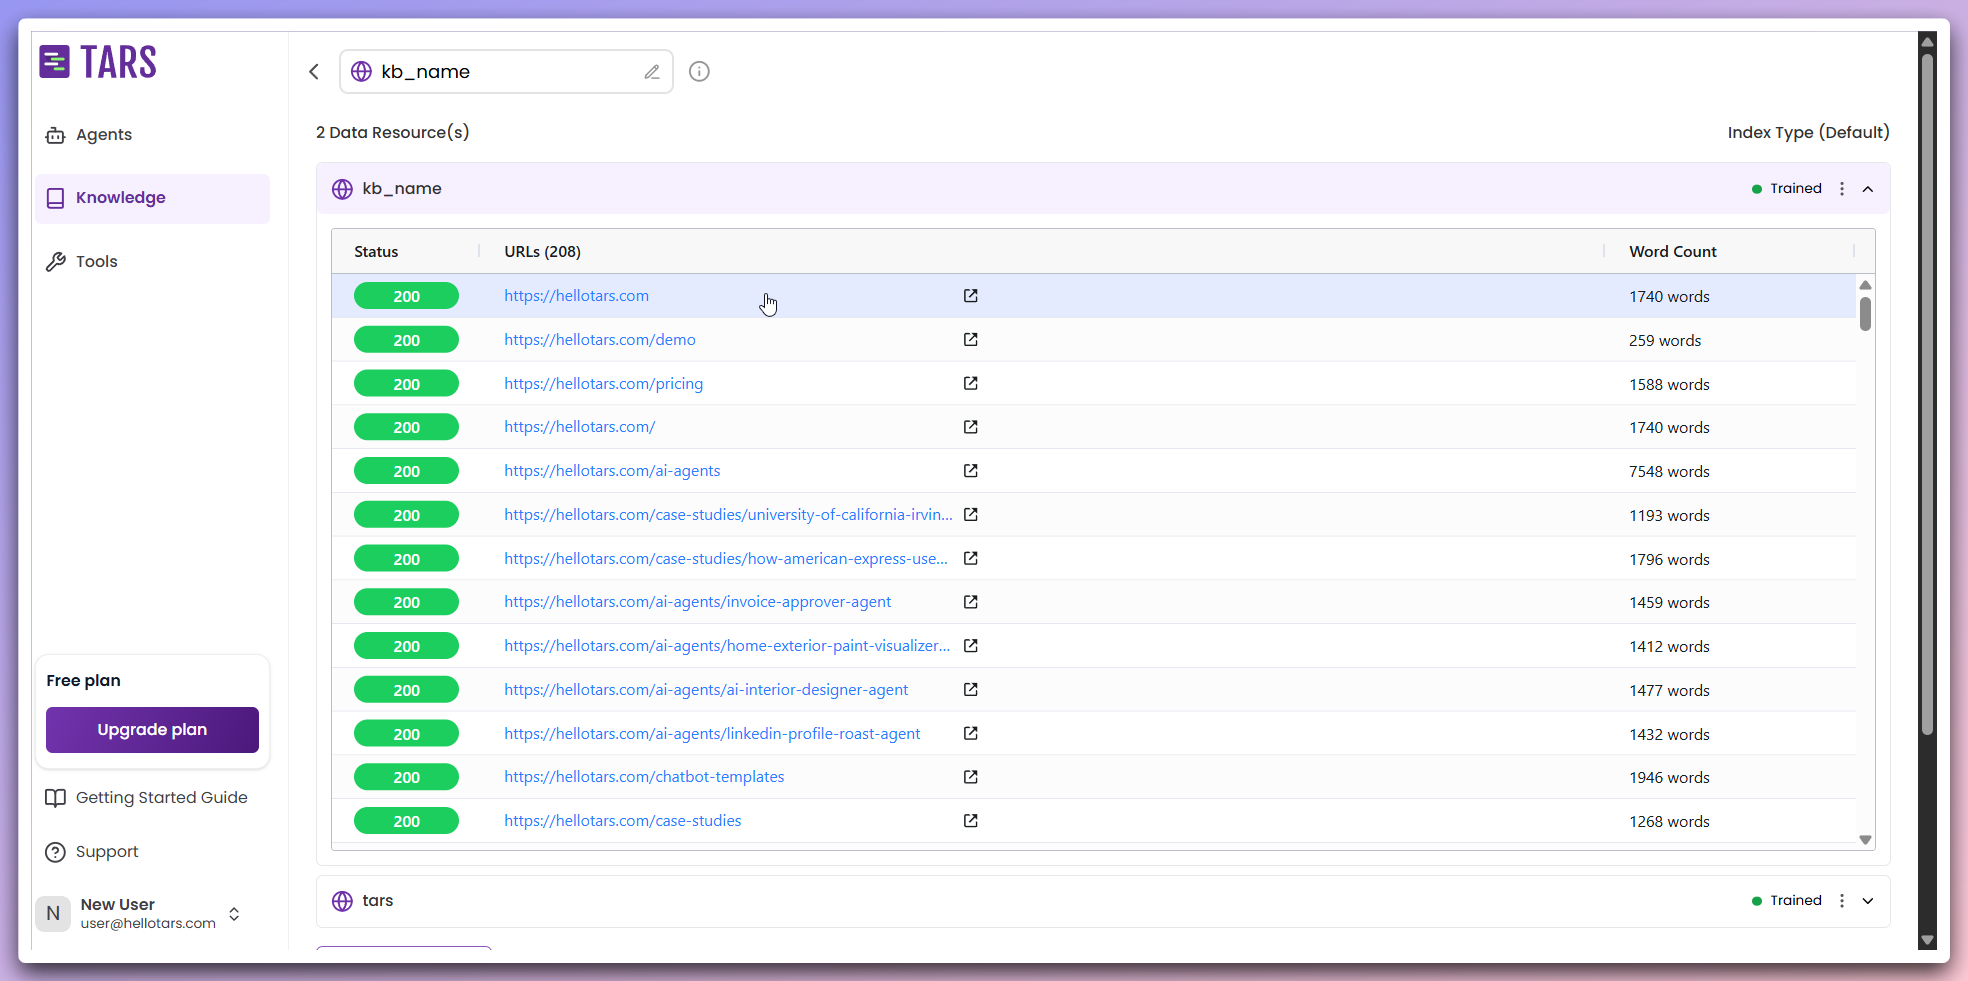Open link https://hellotars.com/chatbot-templates
Viewport: 1968px width, 981px height.
pyautogui.click(x=644, y=777)
